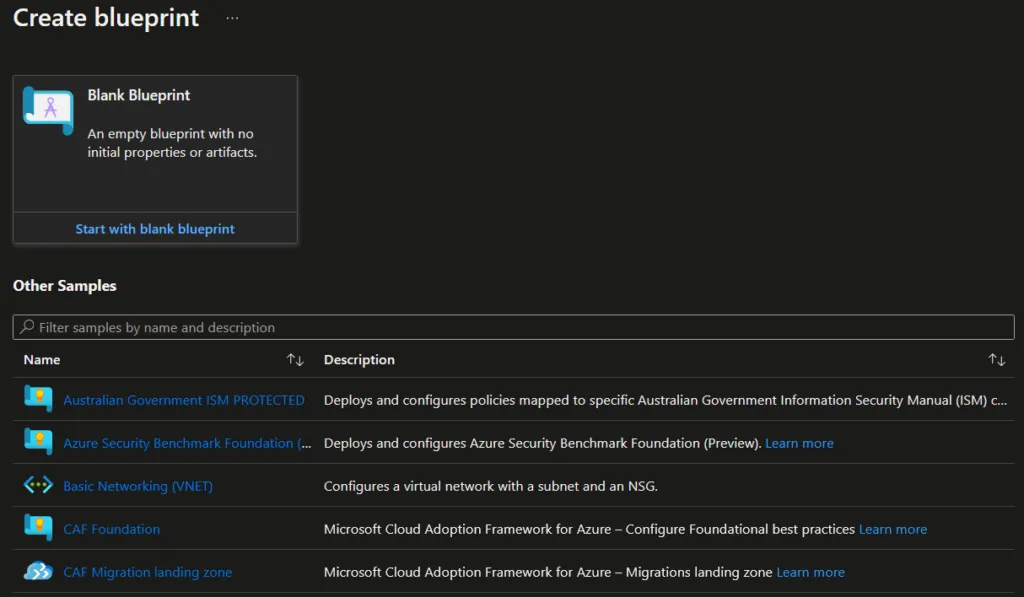Click 'An empty blueprint' description text
Screen dimensions: 1024x597
tap(172, 143)
